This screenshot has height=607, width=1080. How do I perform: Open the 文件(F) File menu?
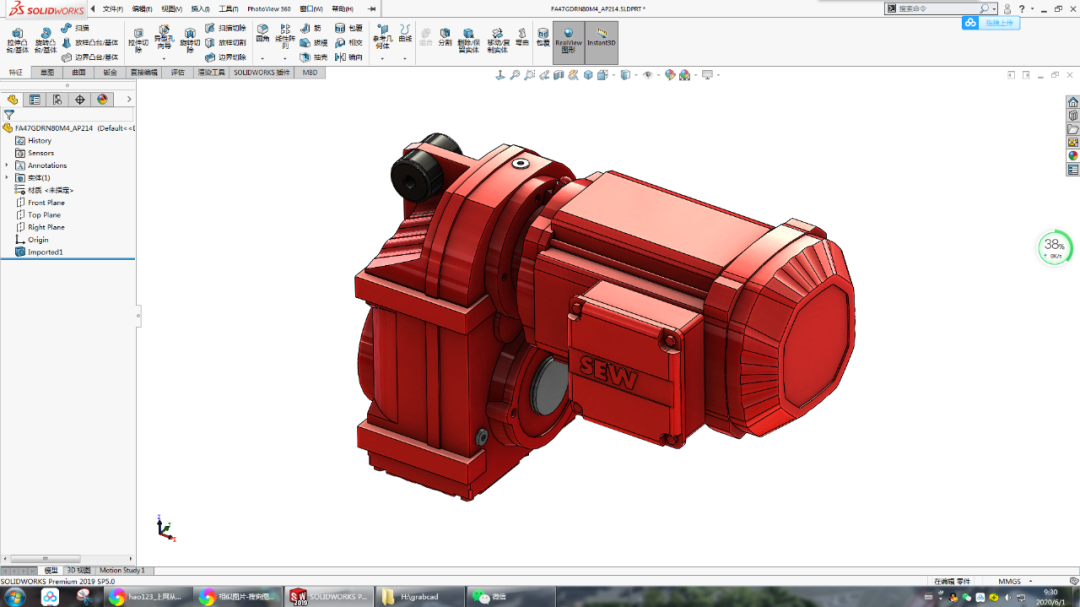[x=113, y=9]
